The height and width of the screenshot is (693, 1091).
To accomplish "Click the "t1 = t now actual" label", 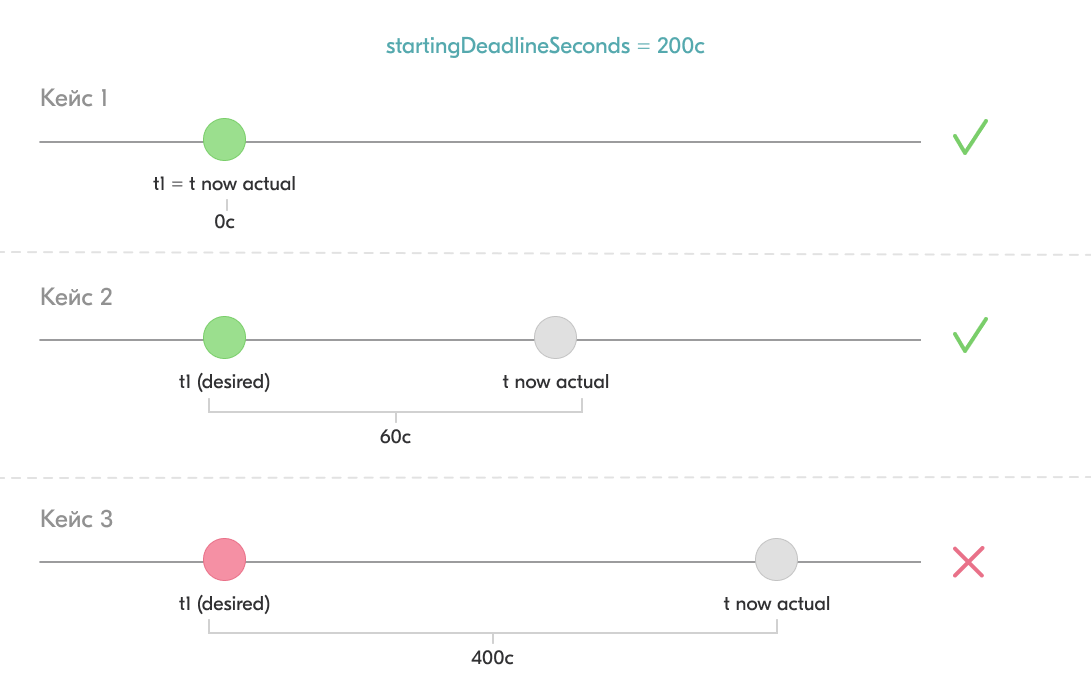I will coord(224,183).
